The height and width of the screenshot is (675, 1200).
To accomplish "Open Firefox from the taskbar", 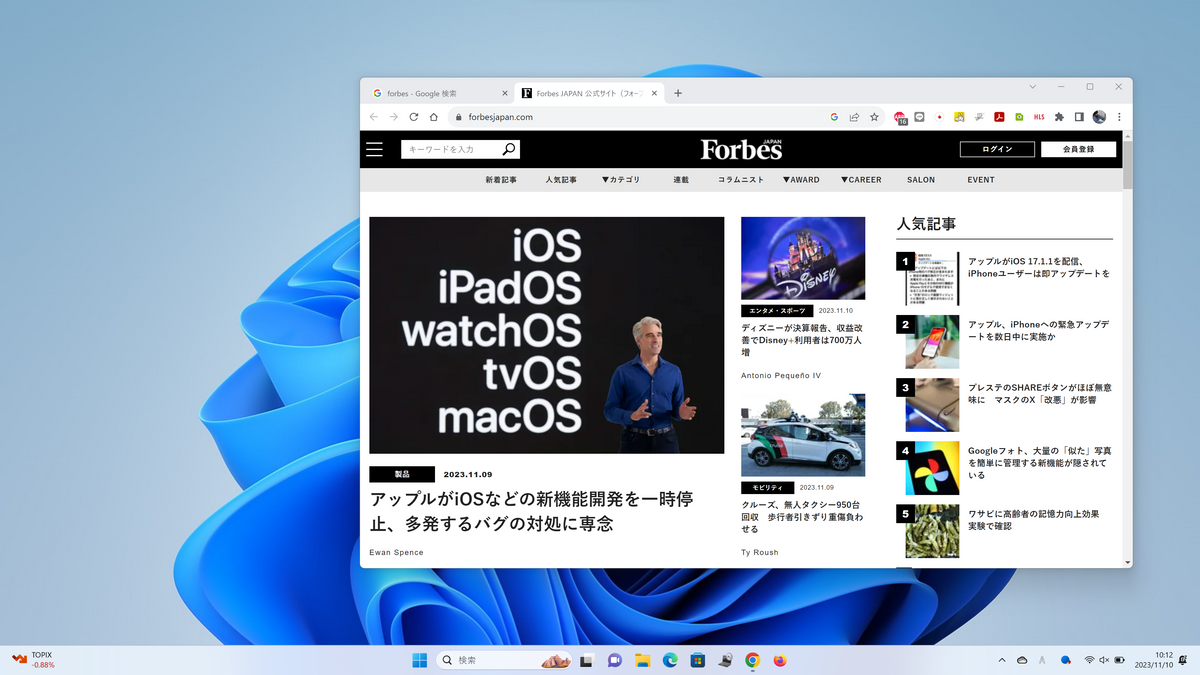I will [x=780, y=660].
